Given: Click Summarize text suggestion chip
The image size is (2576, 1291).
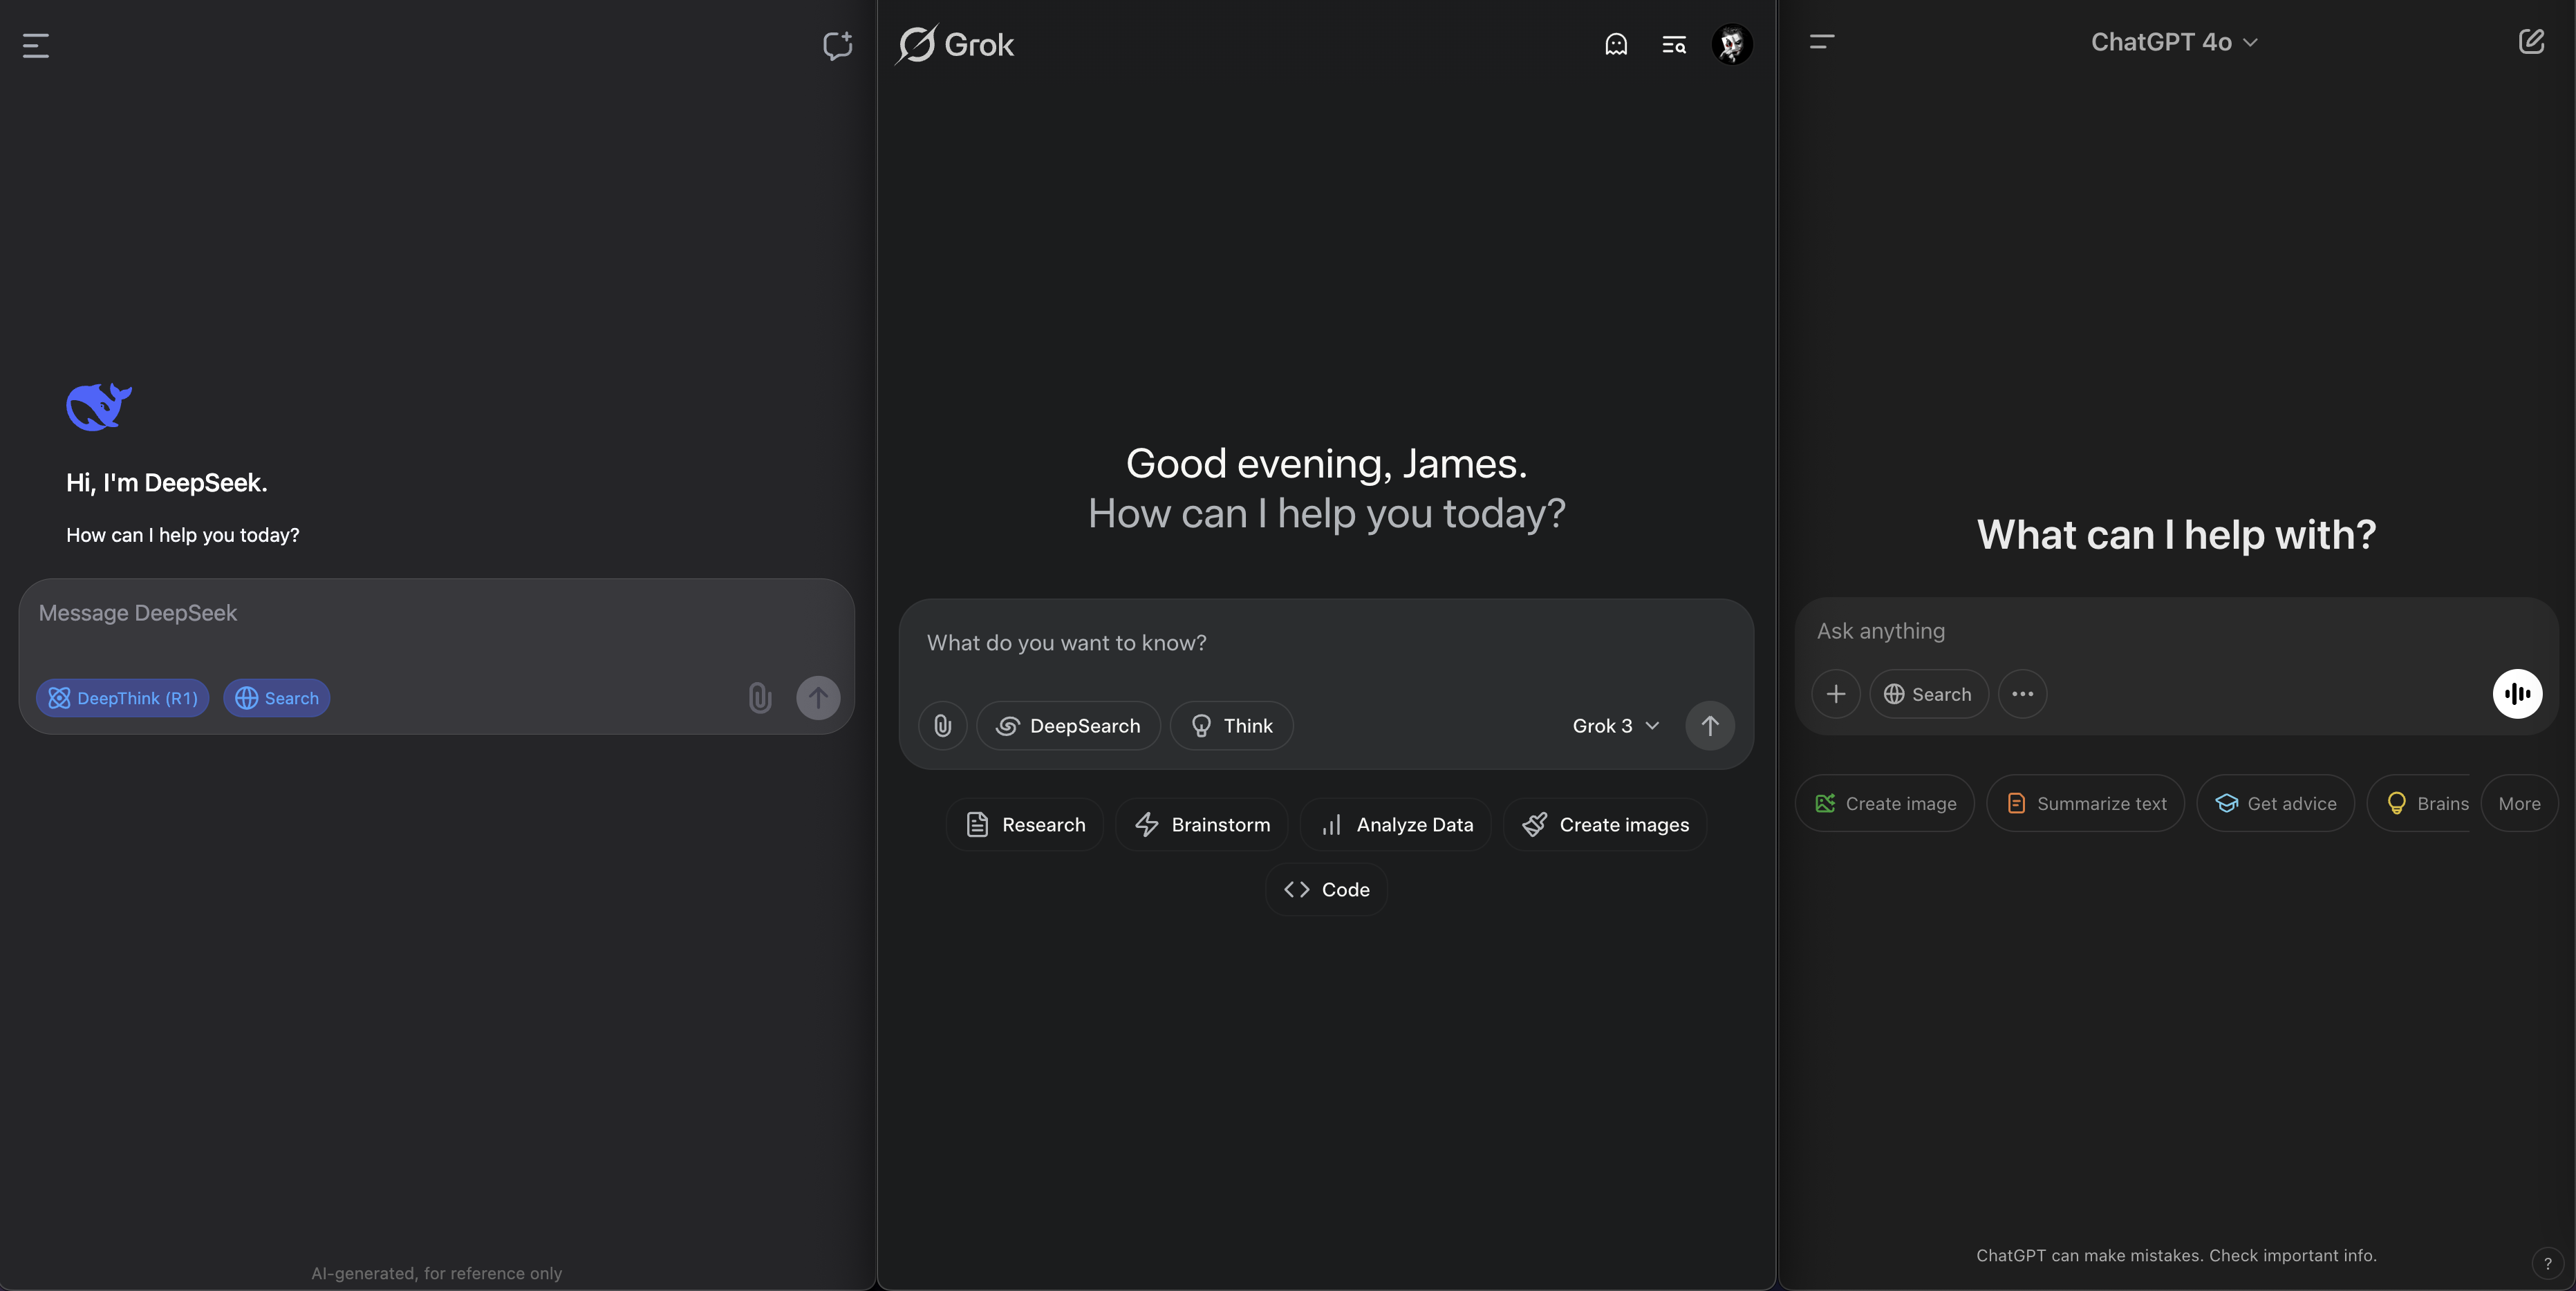Looking at the screenshot, I should [x=2085, y=803].
